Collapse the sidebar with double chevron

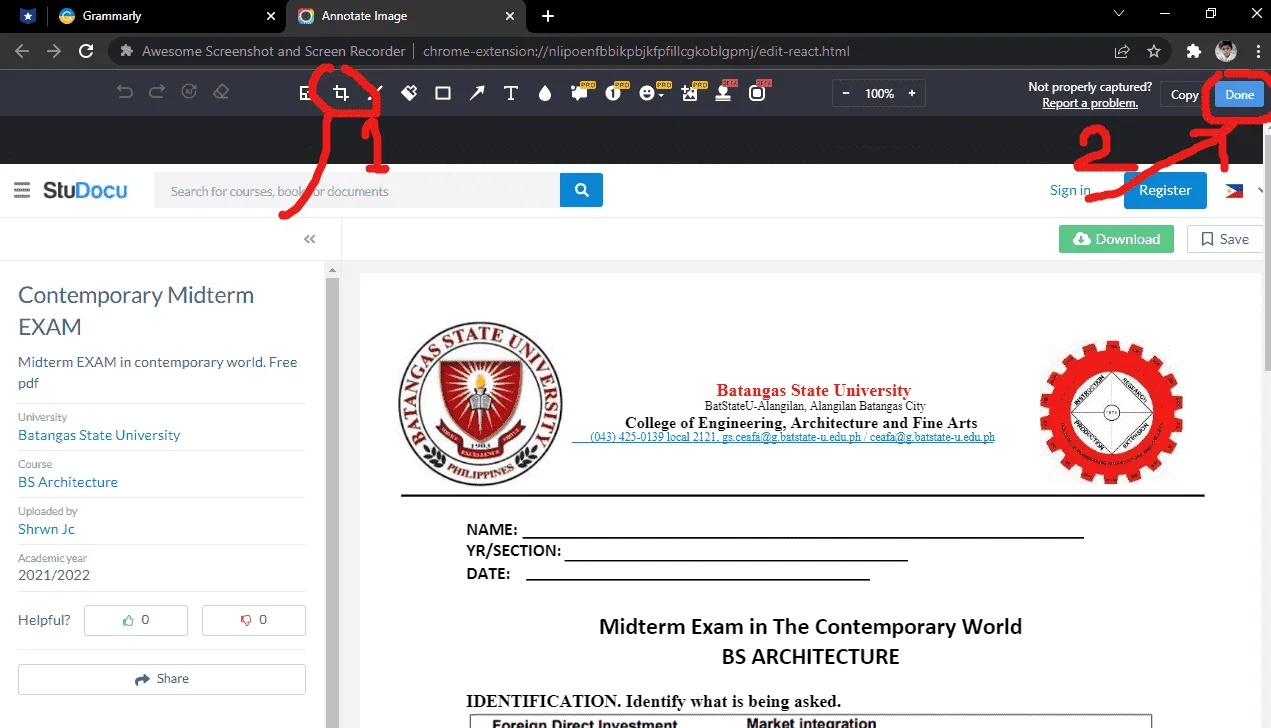pyautogui.click(x=310, y=239)
